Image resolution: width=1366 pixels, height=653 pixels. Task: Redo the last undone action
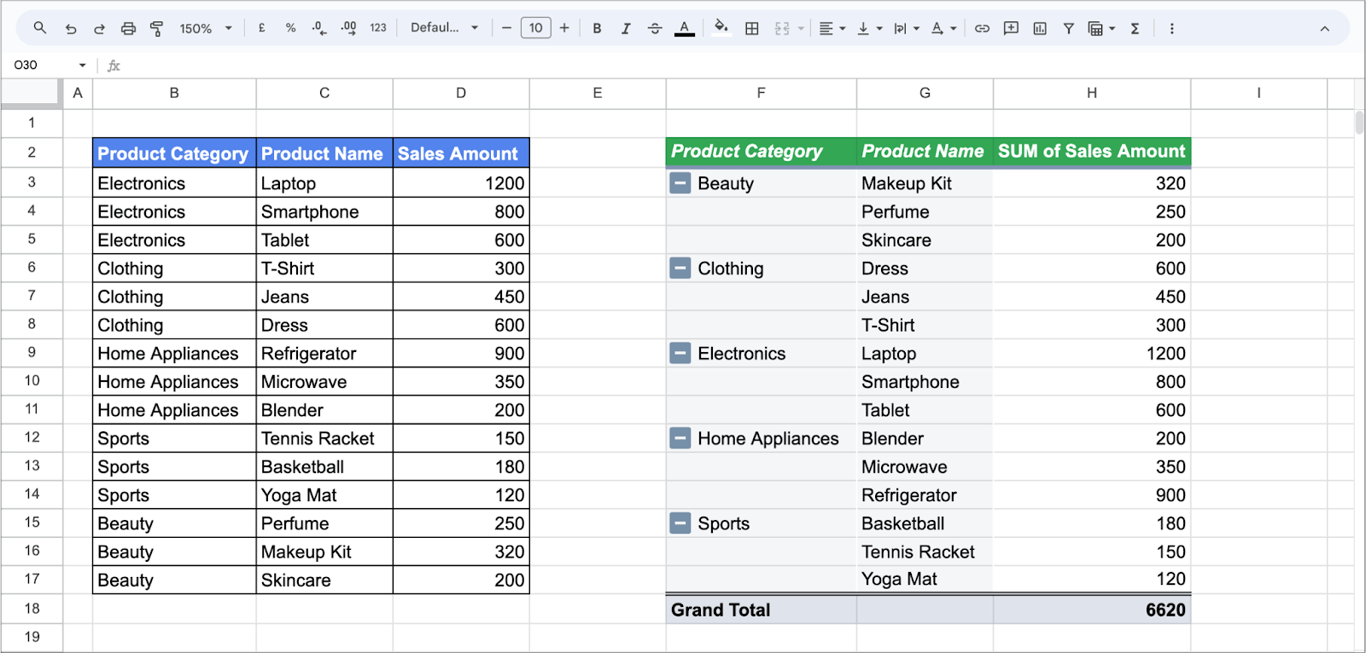(x=99, y=28)
